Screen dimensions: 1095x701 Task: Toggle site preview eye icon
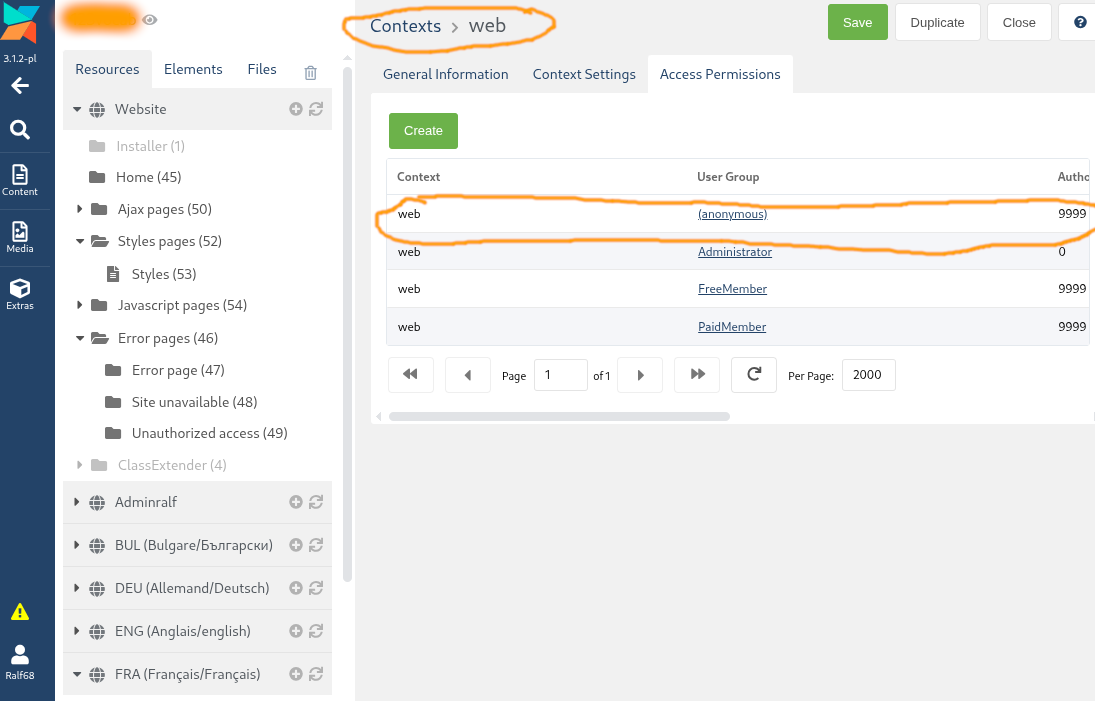click(149, 20)
